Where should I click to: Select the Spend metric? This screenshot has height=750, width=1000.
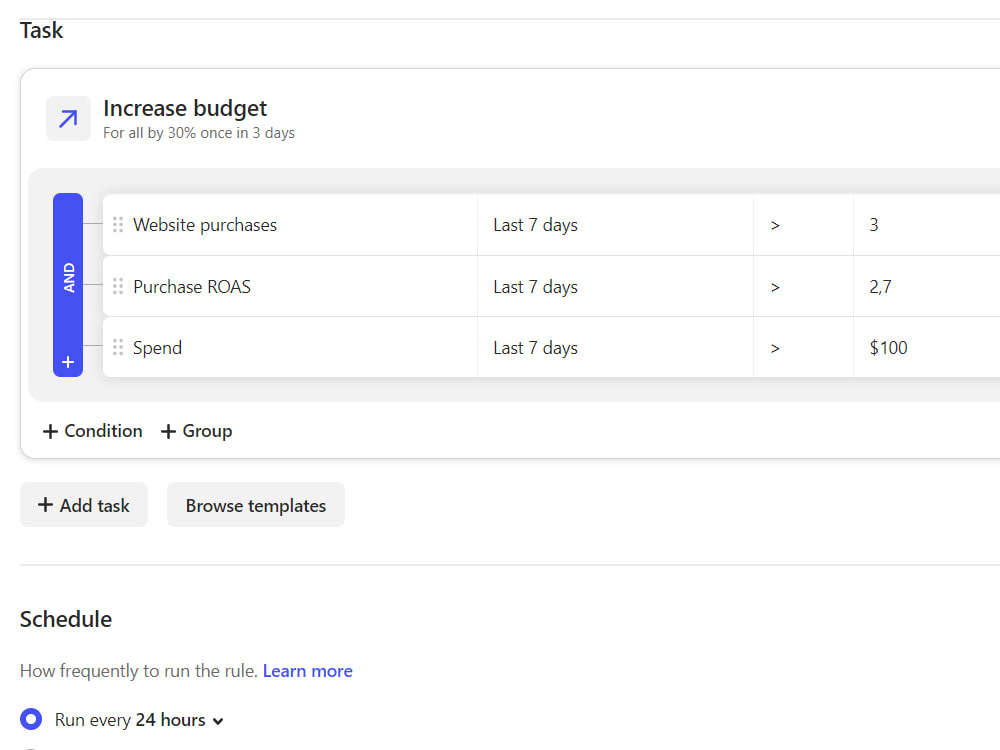click(x=158, y=348)
